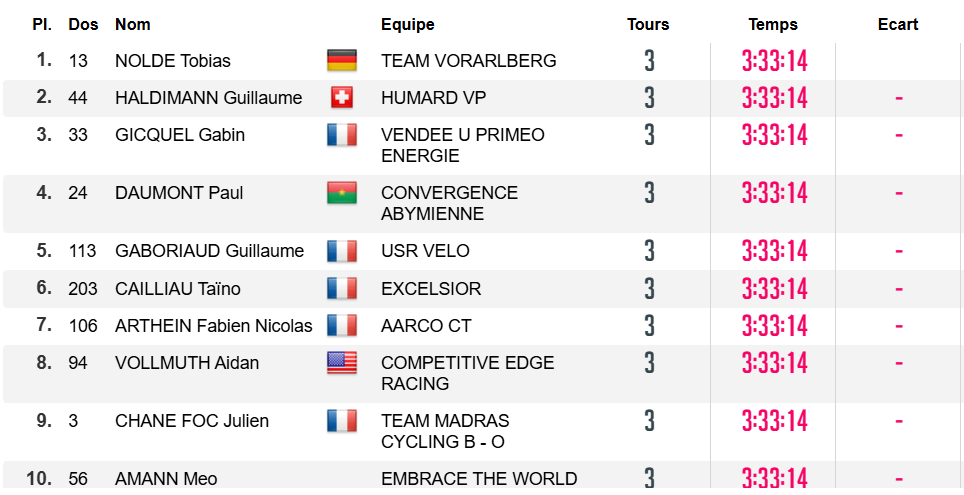Open team name TEAM VORARLBERG

point(468,61)
